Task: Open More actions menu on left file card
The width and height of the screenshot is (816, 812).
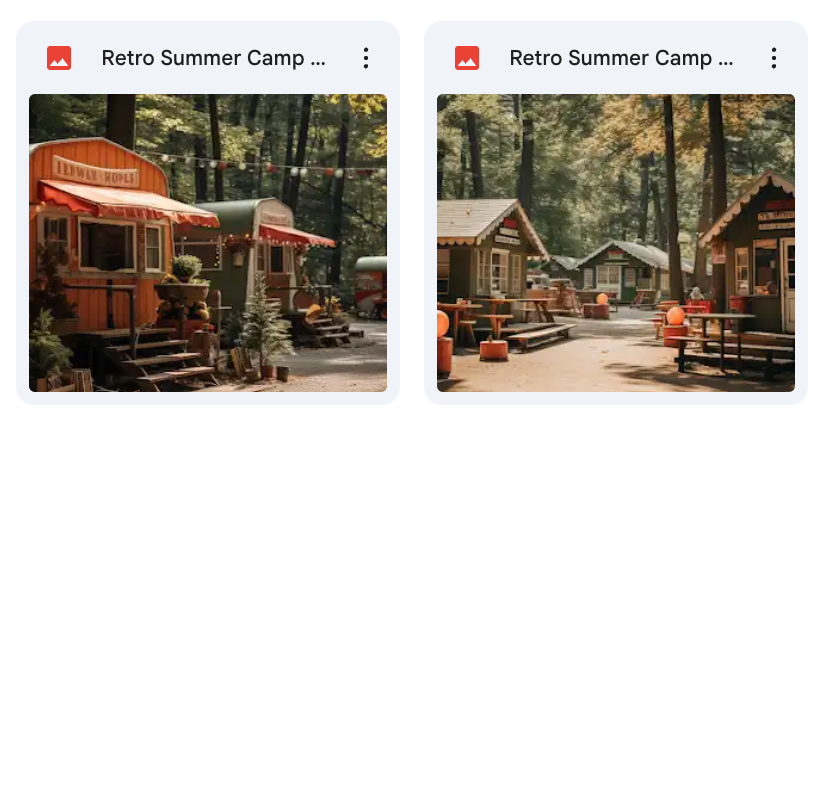Action: click(x=366, y=58)
